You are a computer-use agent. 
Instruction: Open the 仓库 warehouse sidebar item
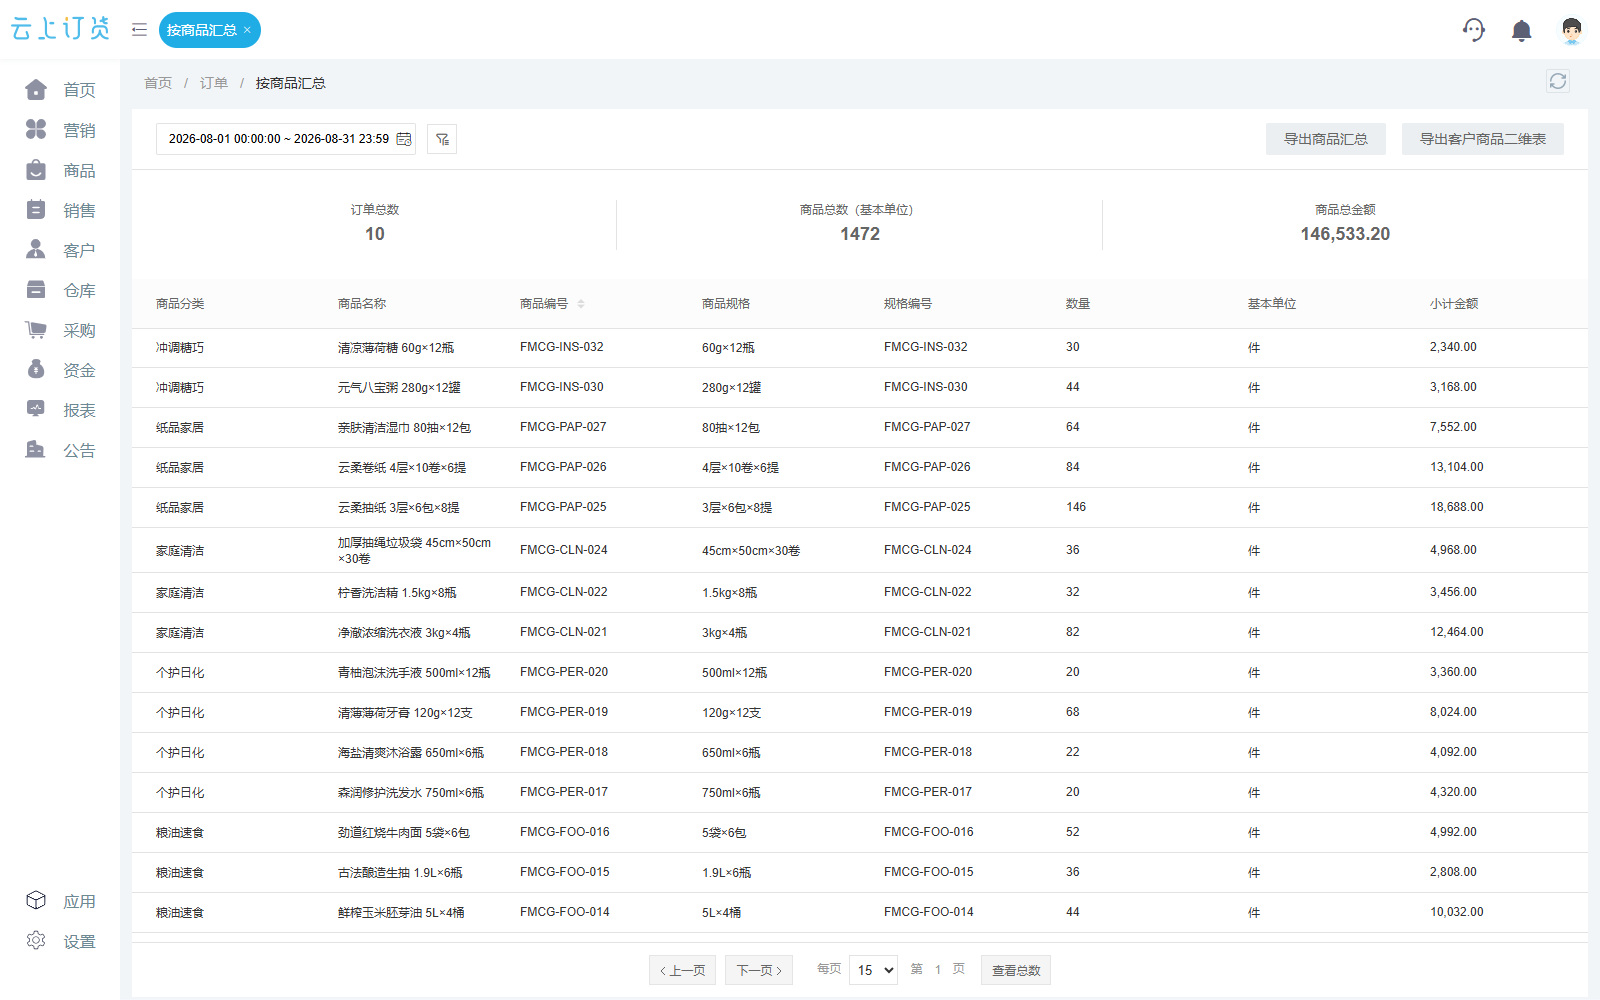point(60,290)
